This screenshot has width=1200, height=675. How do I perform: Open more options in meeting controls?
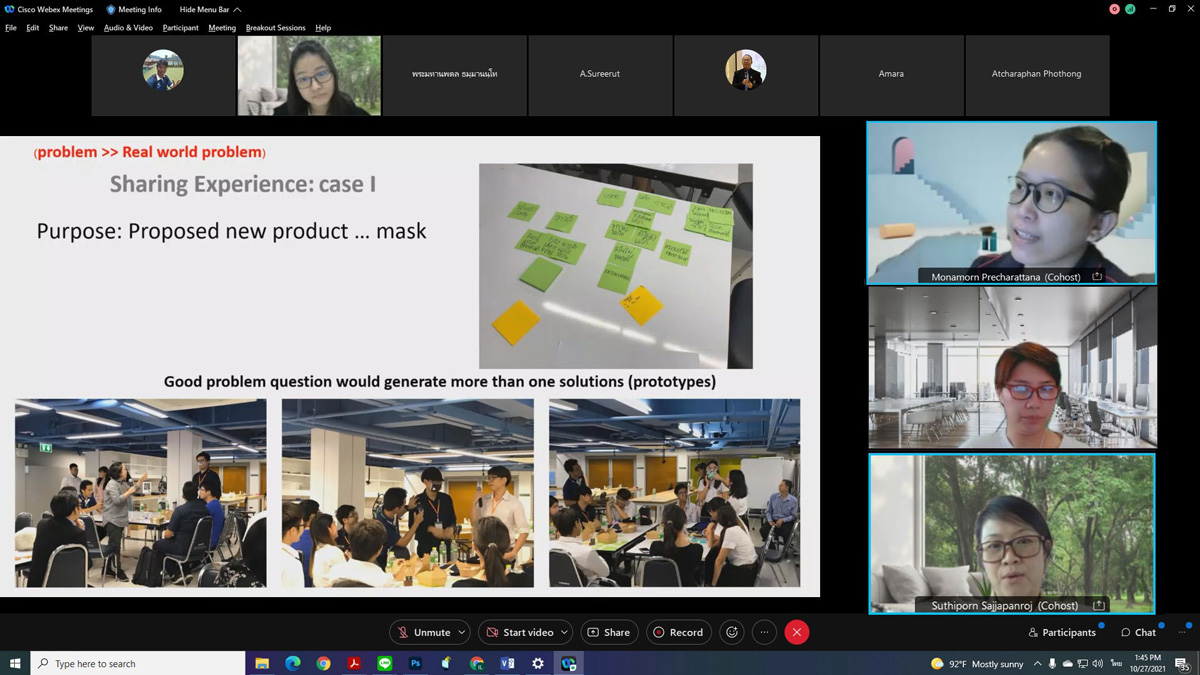pos(764,632)
